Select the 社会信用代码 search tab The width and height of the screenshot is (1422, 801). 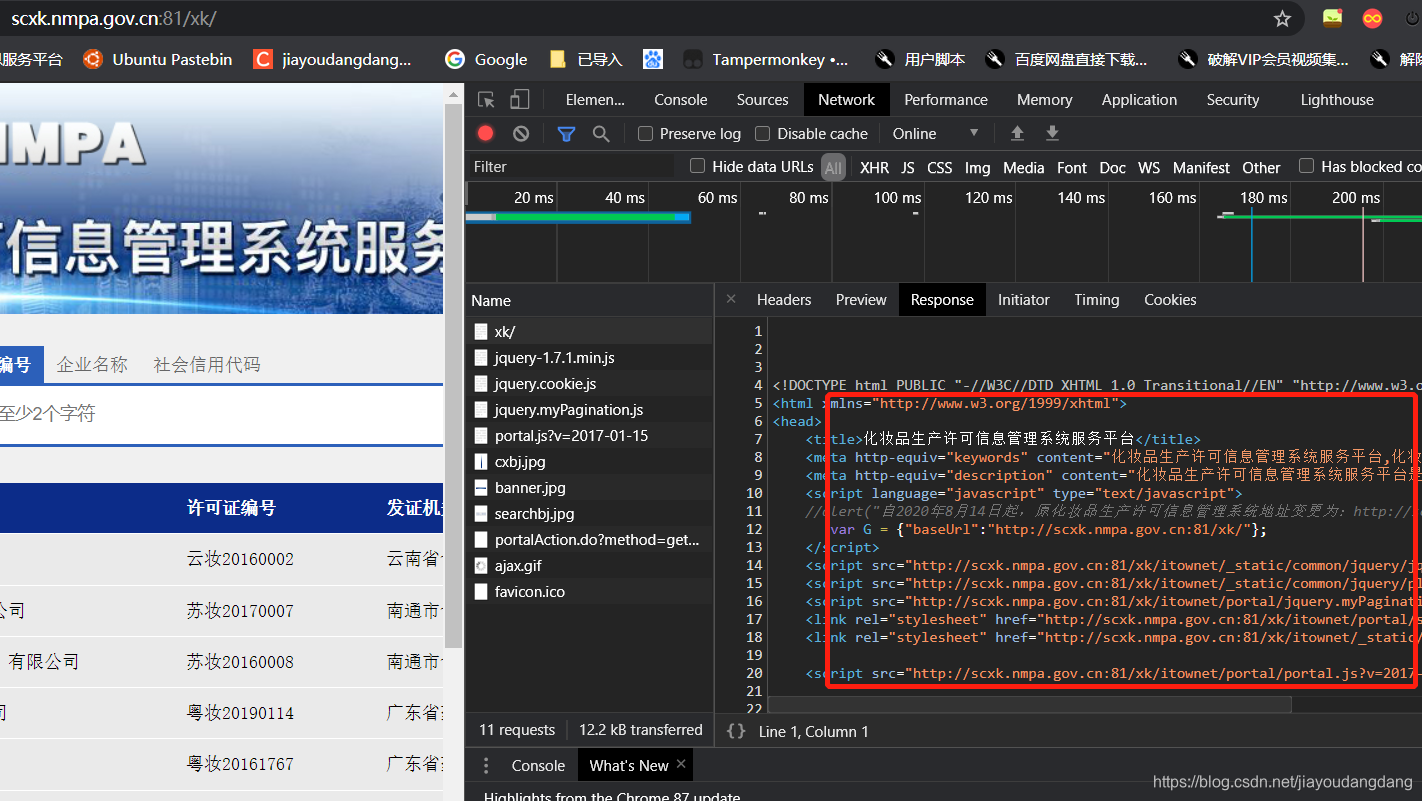(207, 365)
